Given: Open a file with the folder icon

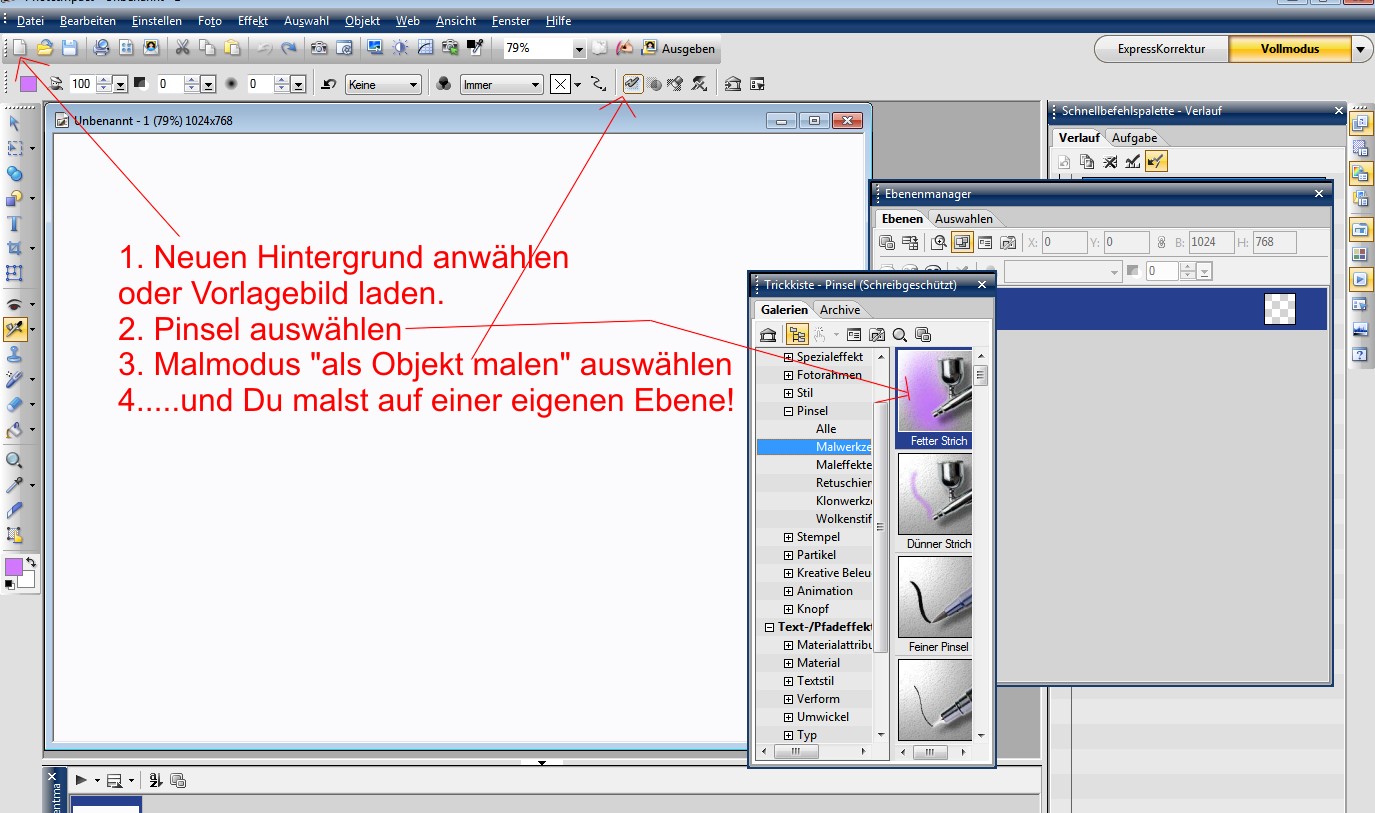Looking at the screenshot, I should tap(45, 47).
